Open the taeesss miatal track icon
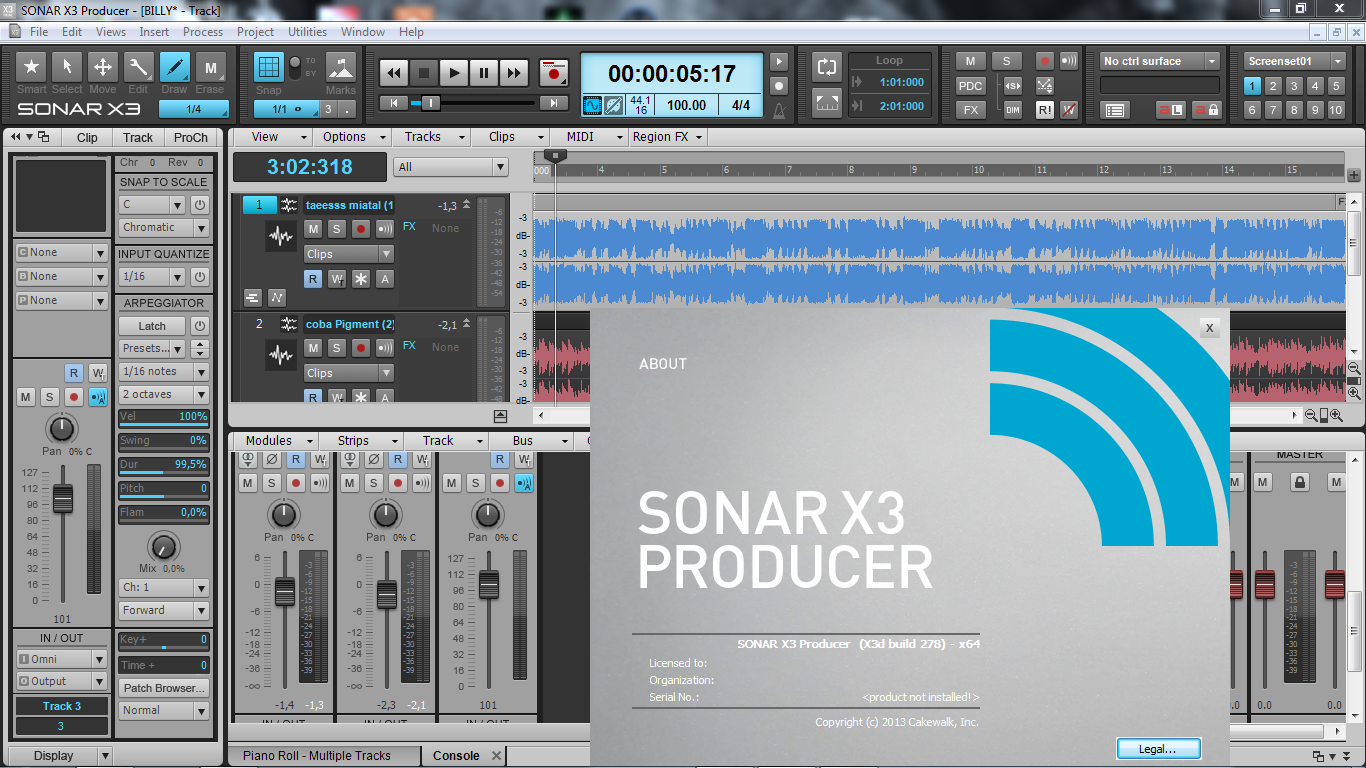 (281, 237)
